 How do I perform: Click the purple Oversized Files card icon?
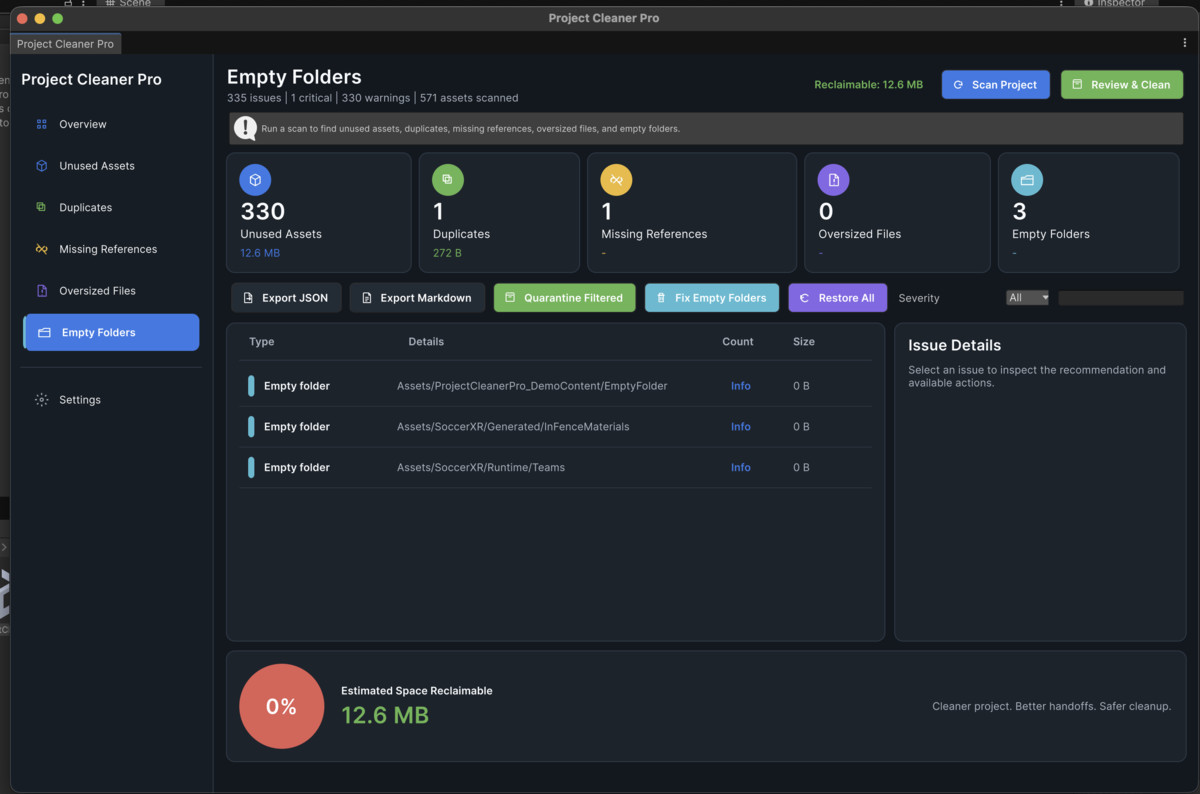tap(833, 180)
